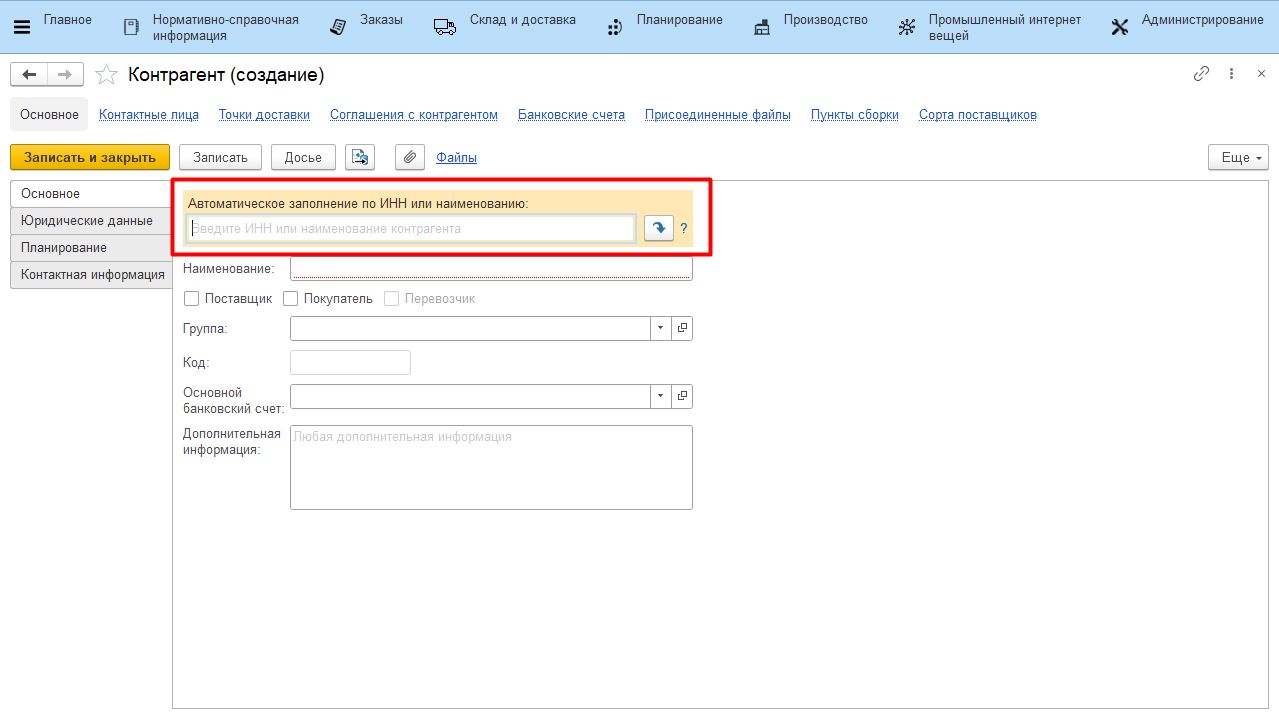The image size is (1279, 720).
Task: Enable the Поставщик checkbox
Action: [191, 298]
